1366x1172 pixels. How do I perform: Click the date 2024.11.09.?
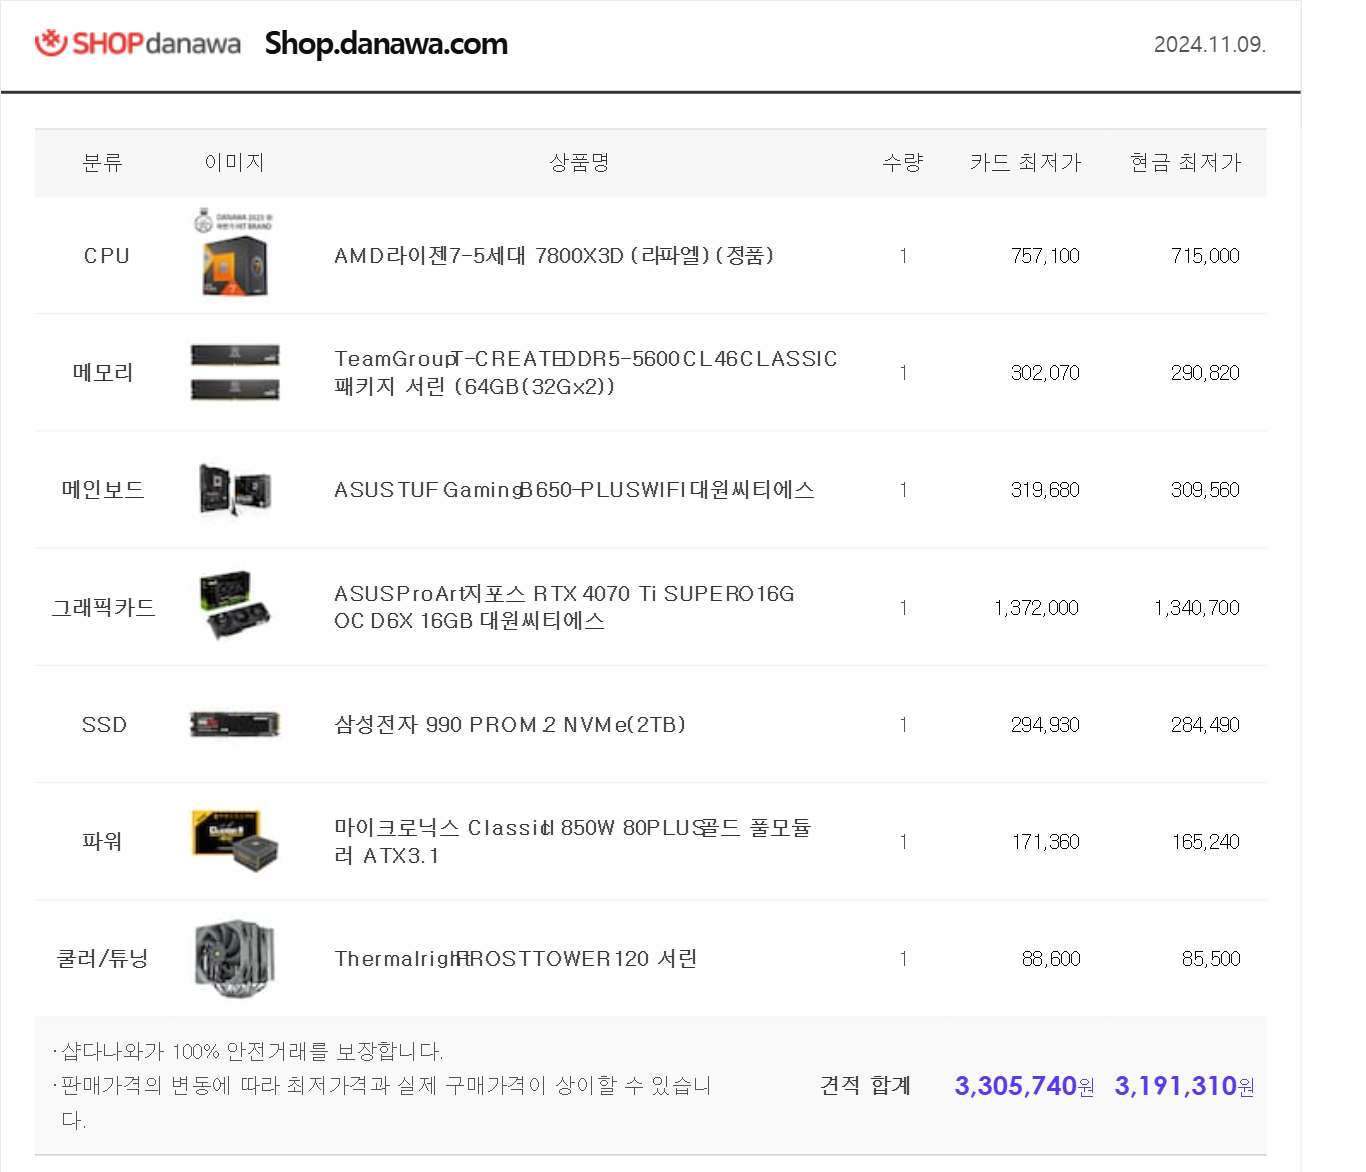coord(1210,45)
